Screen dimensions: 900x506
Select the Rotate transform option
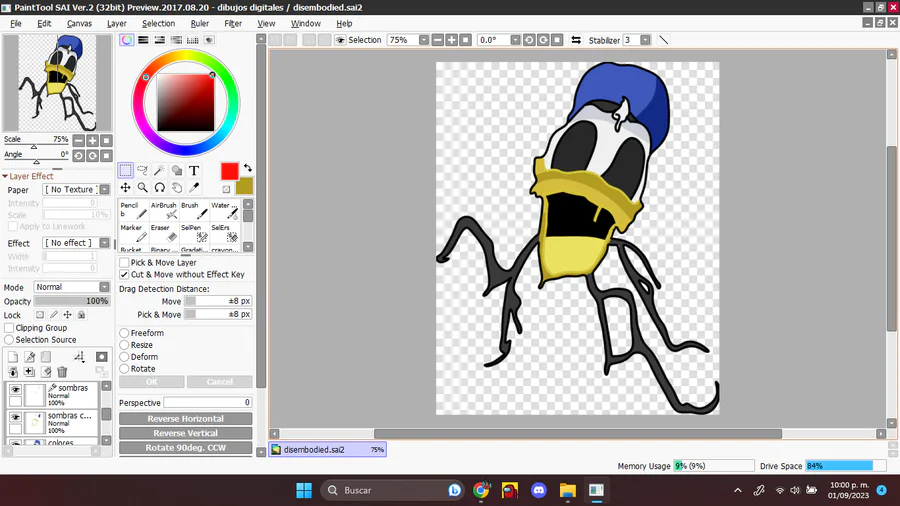(x=124, y=369)
